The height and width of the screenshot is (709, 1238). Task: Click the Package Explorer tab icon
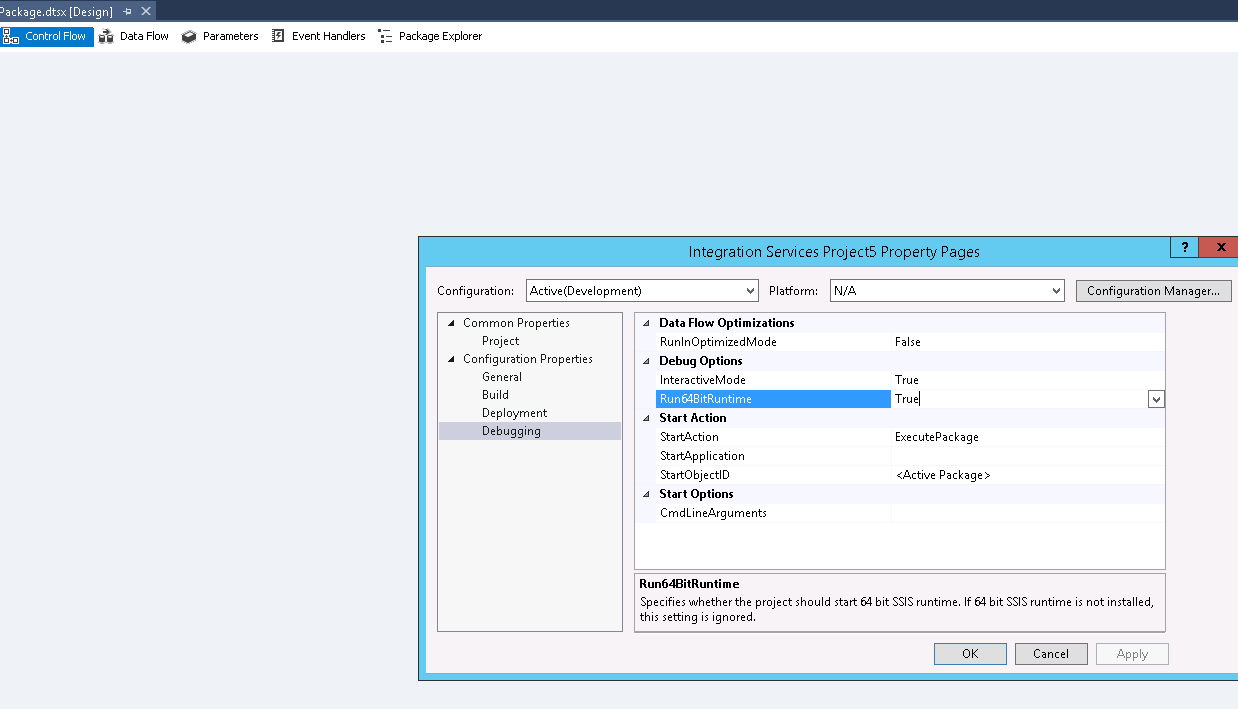(x=385, y=36)
